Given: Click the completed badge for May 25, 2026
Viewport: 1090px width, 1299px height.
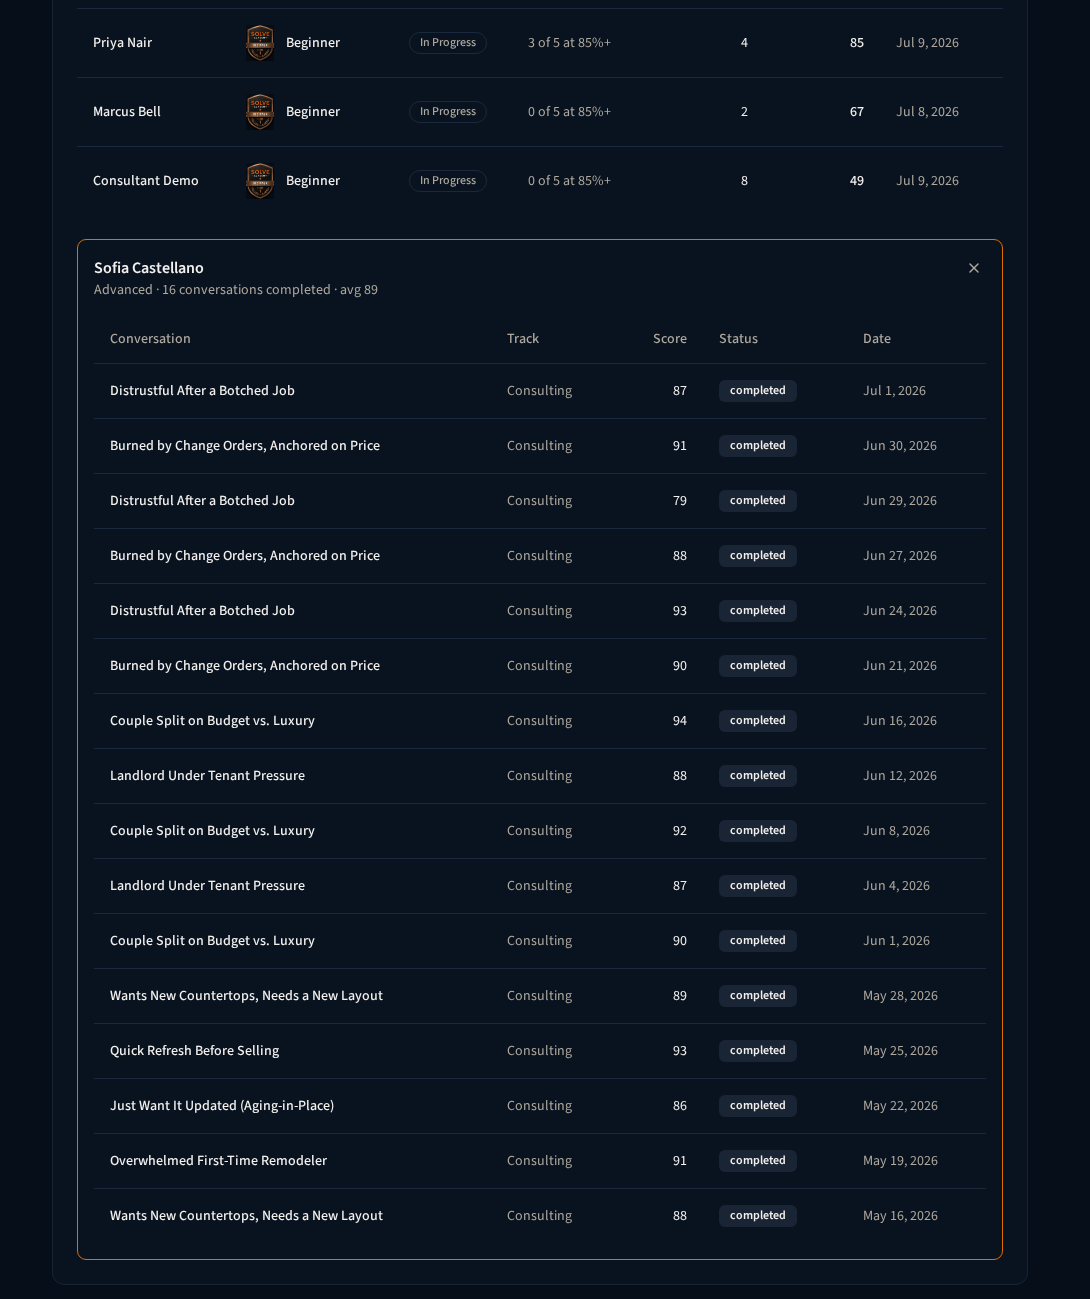Looking at the screenshot, I should pos(758,1051).
